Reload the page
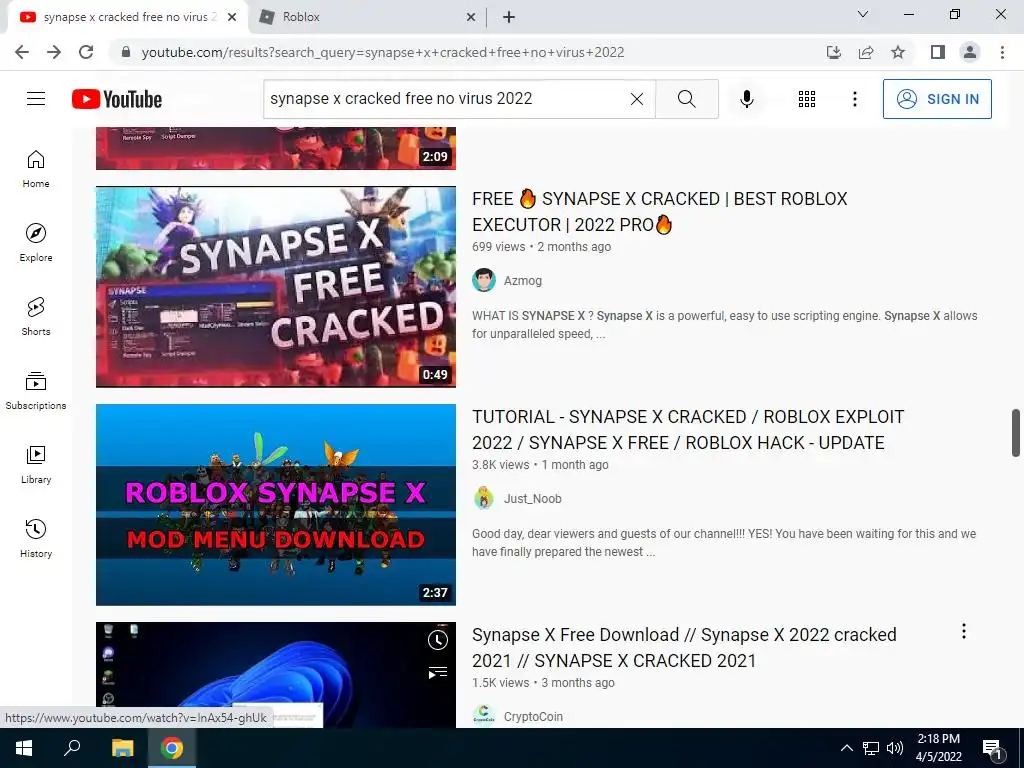The height and width of the screenshot is (768, 1024). pos(86,52)
